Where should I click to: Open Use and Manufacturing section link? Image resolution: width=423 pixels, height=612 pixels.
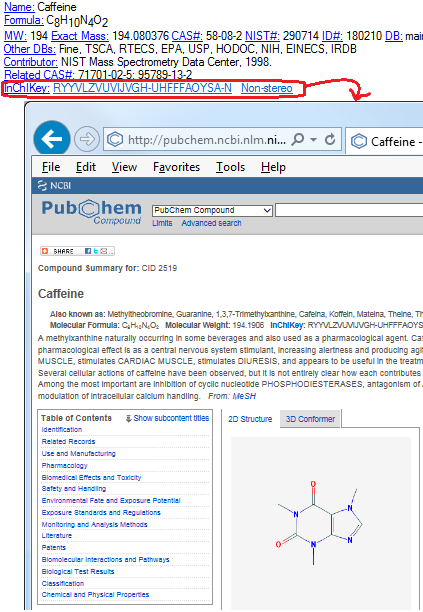[x=78, y=454]
